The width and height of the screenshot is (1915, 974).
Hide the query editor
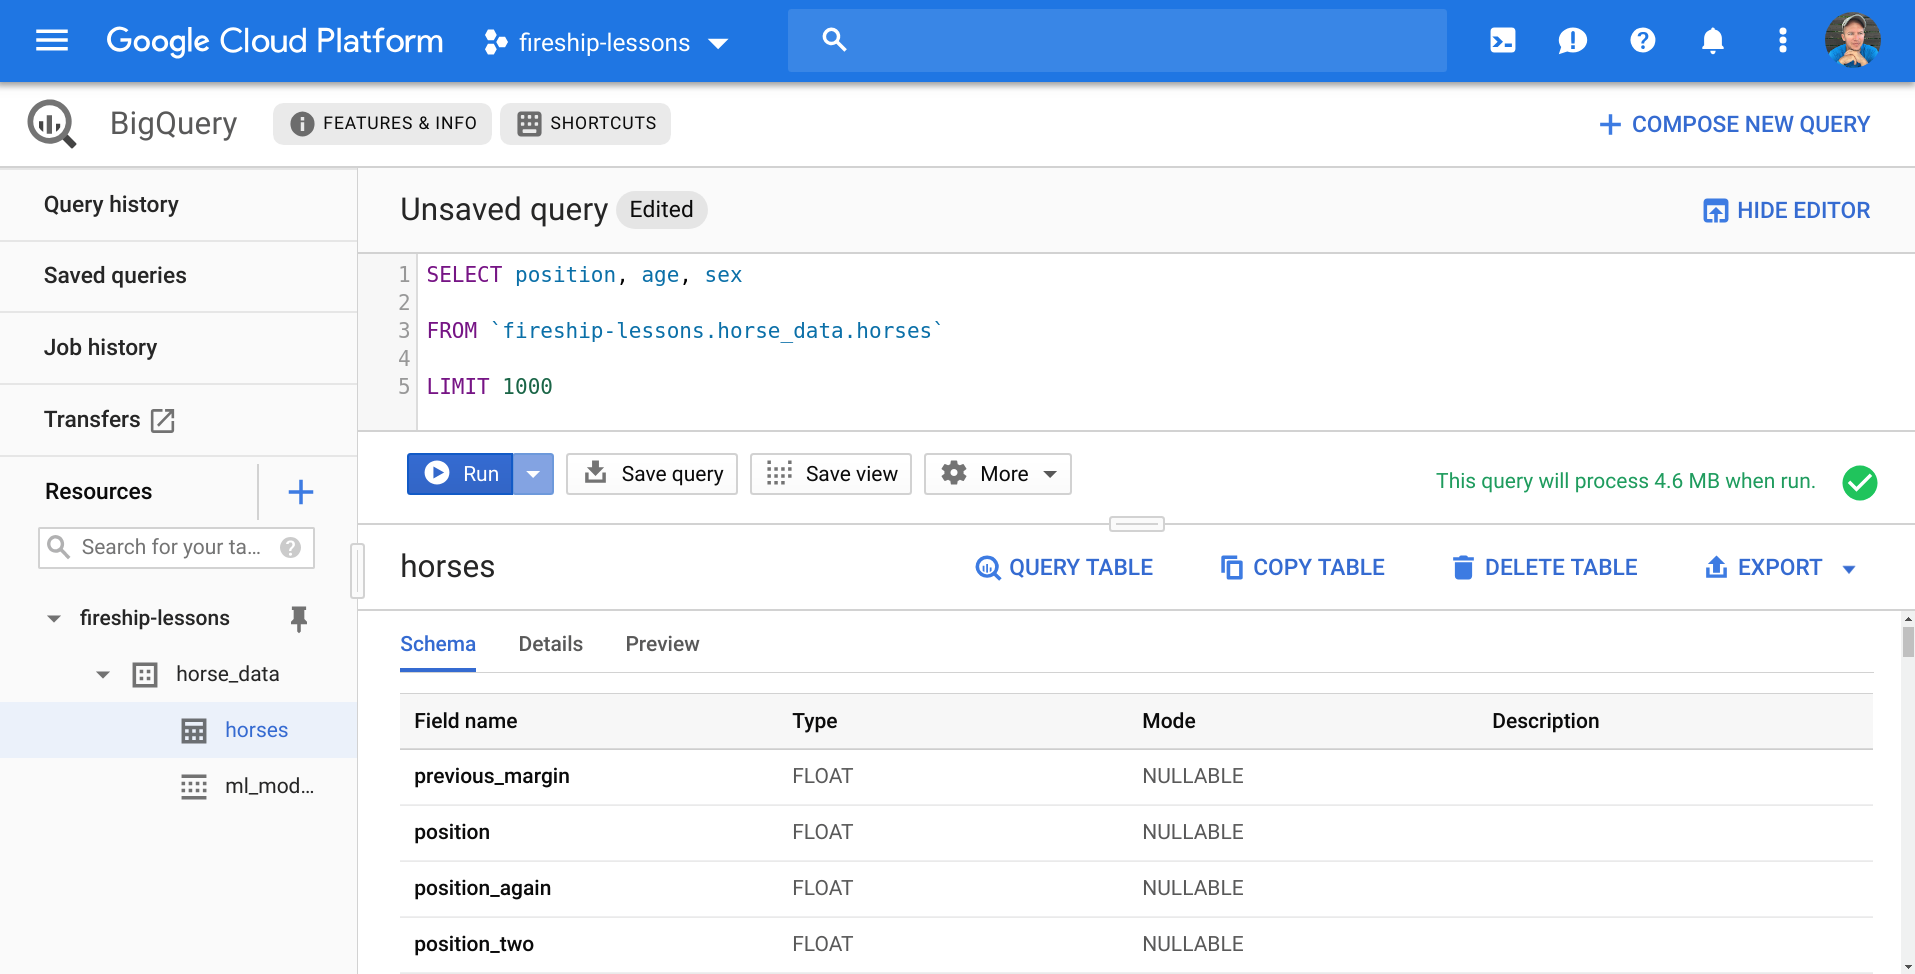tap(1786, 210)
